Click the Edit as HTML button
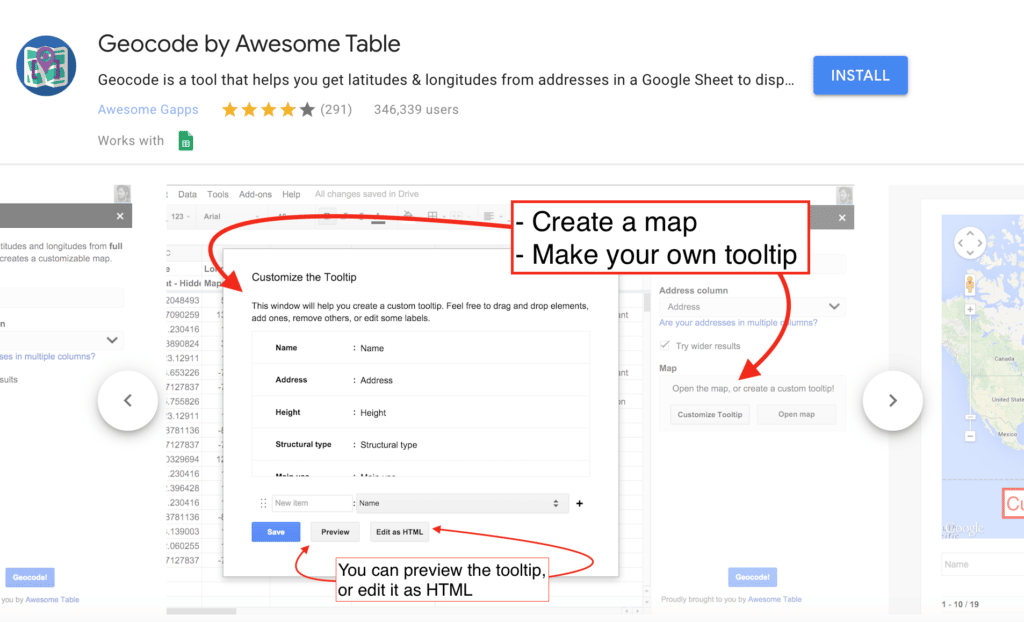Viewport: 1024px width, 622px height. (x=399, y=532)
